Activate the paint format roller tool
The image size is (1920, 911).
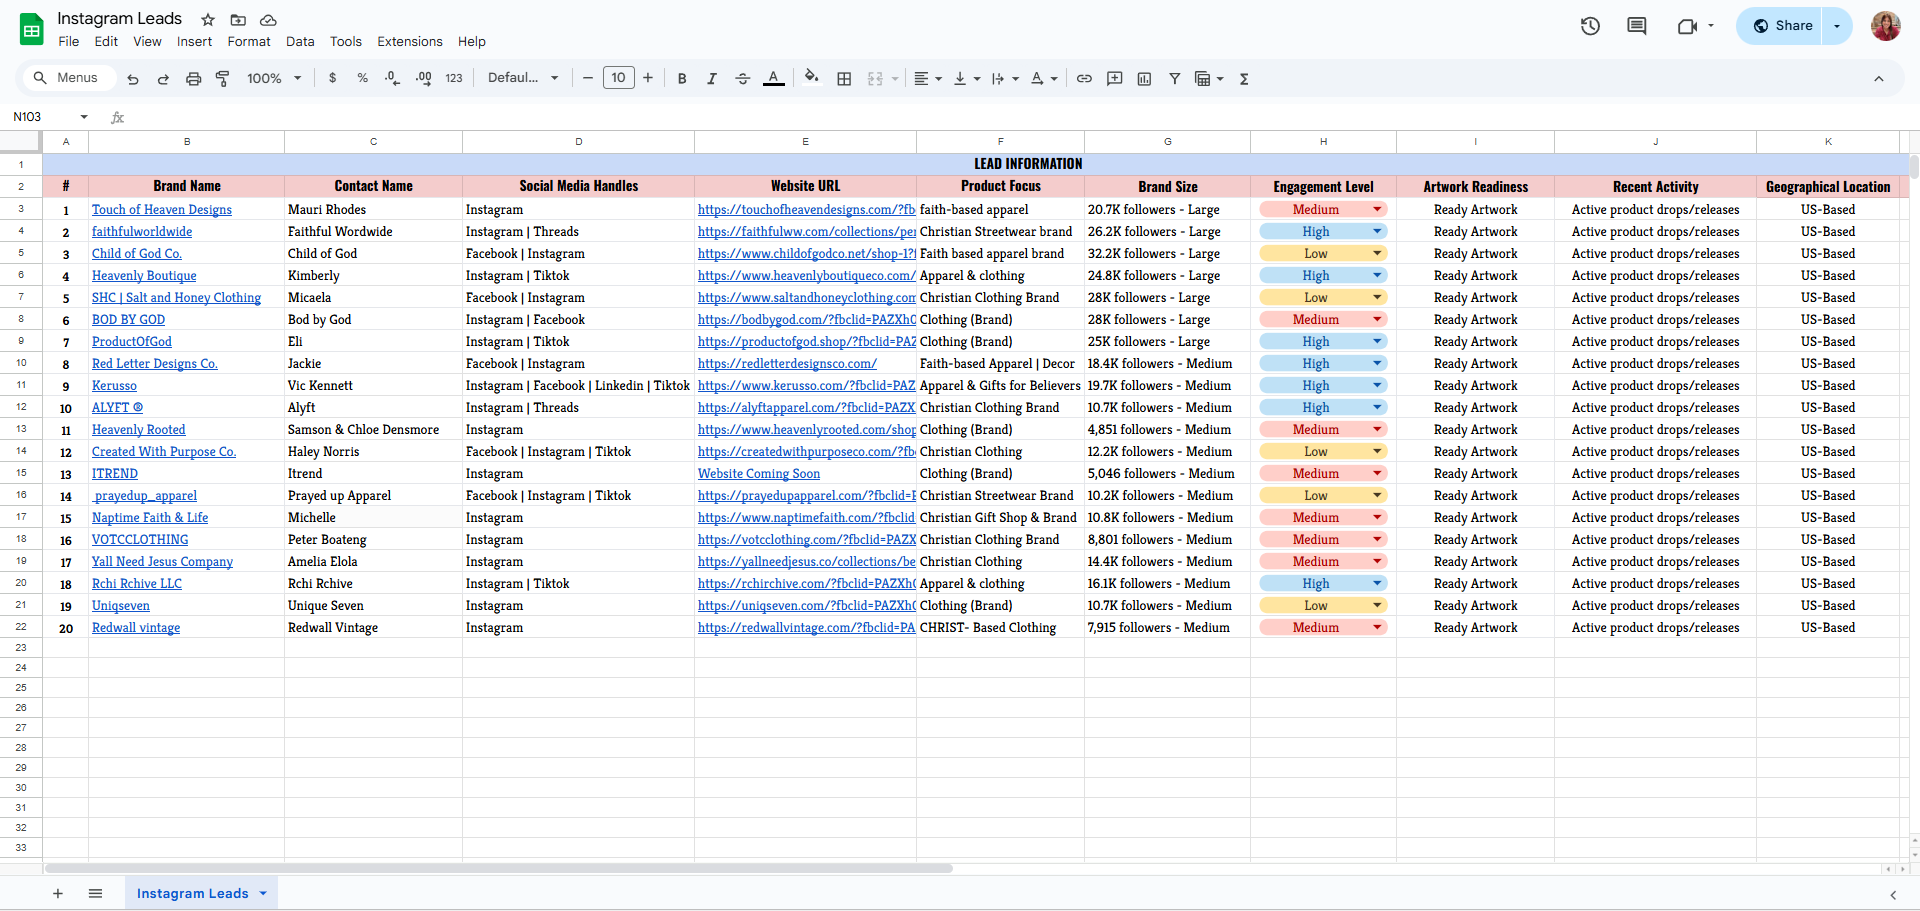click(223, 79)
